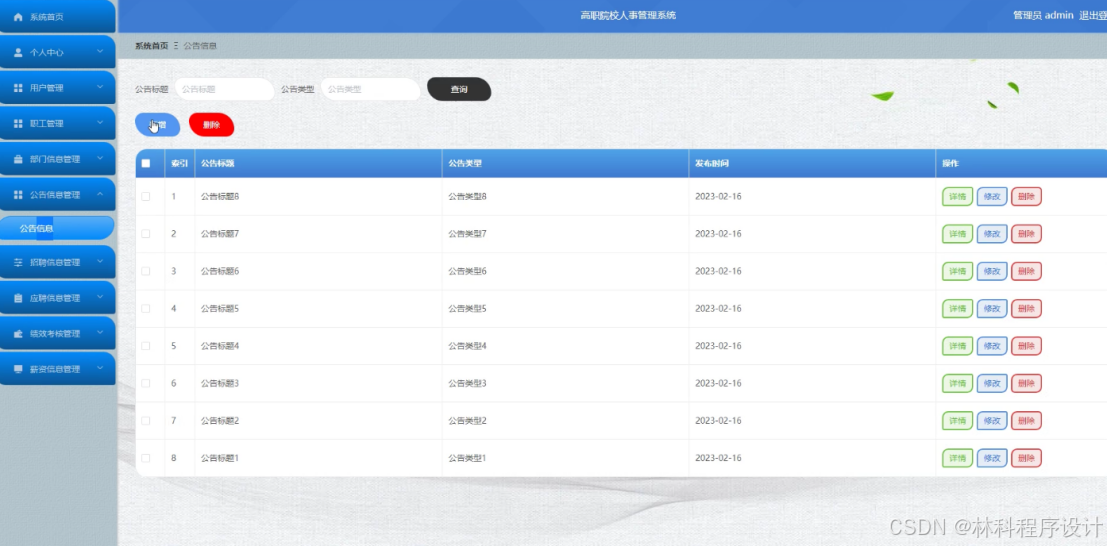Expand the 应聘信息管理 menu chevron
The height and width of the screenshot is (547, 1107).
(x=100, y=297)
